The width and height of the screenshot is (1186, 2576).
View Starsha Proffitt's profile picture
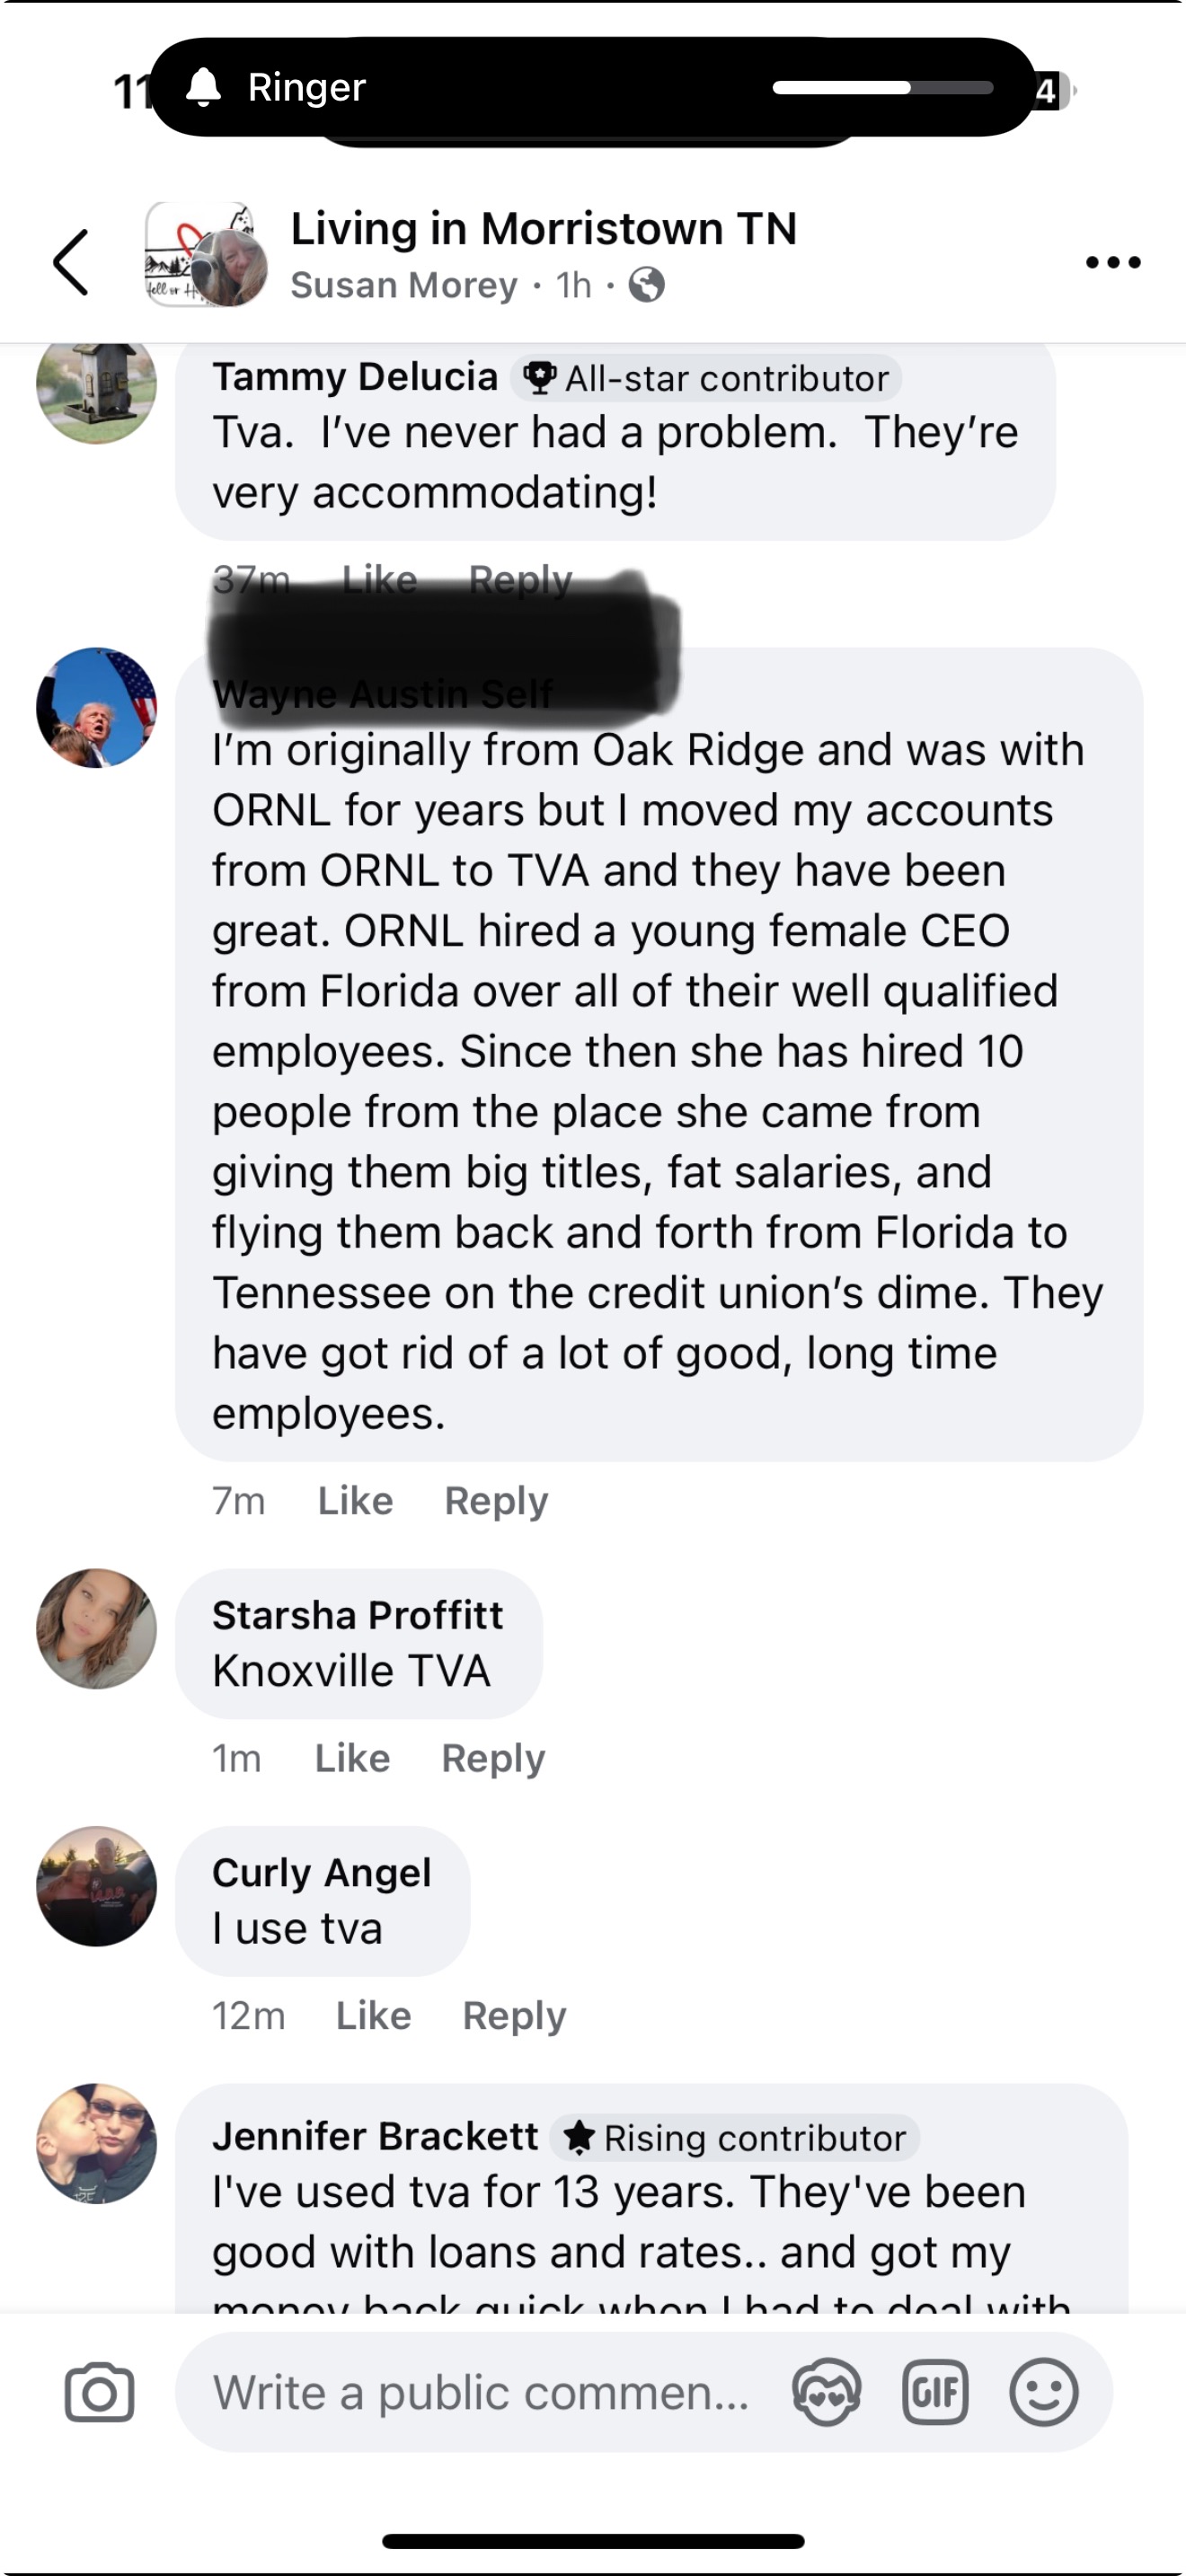tap(97, 1629)
